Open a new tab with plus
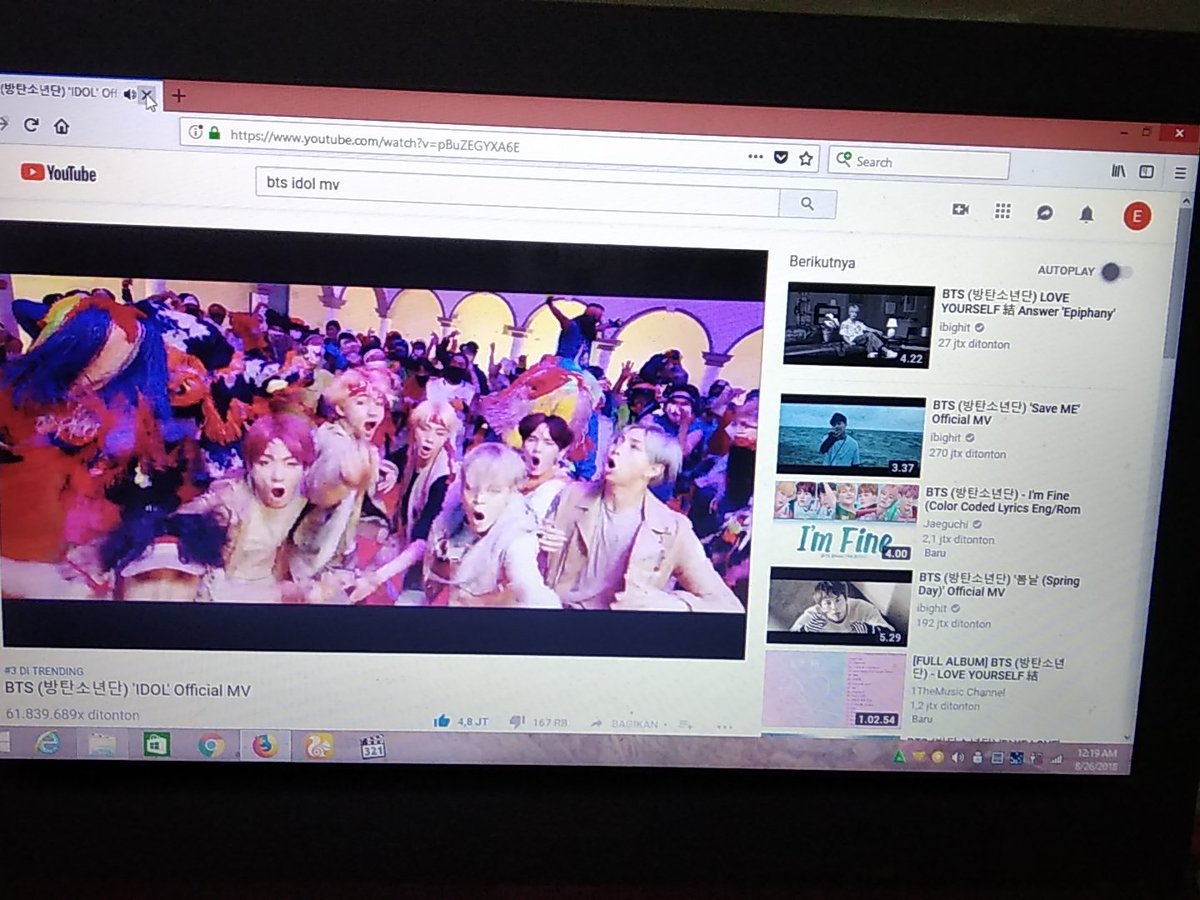 point(179,96)
